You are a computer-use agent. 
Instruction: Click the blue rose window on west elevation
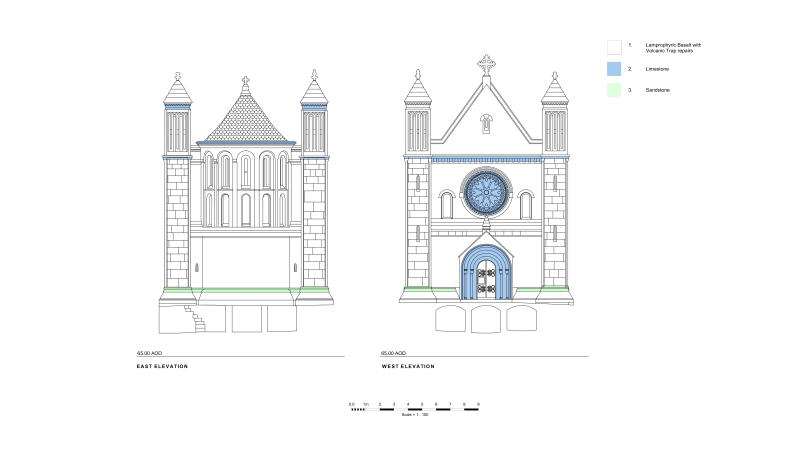click(x=486, y=193)
